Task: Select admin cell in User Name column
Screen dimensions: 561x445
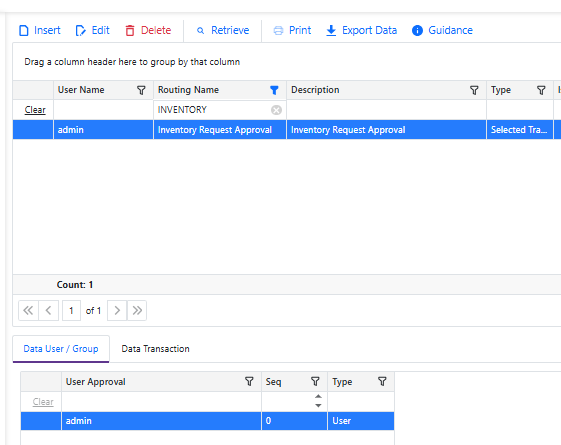Action: pyautogui.click(x=103, y=129)
